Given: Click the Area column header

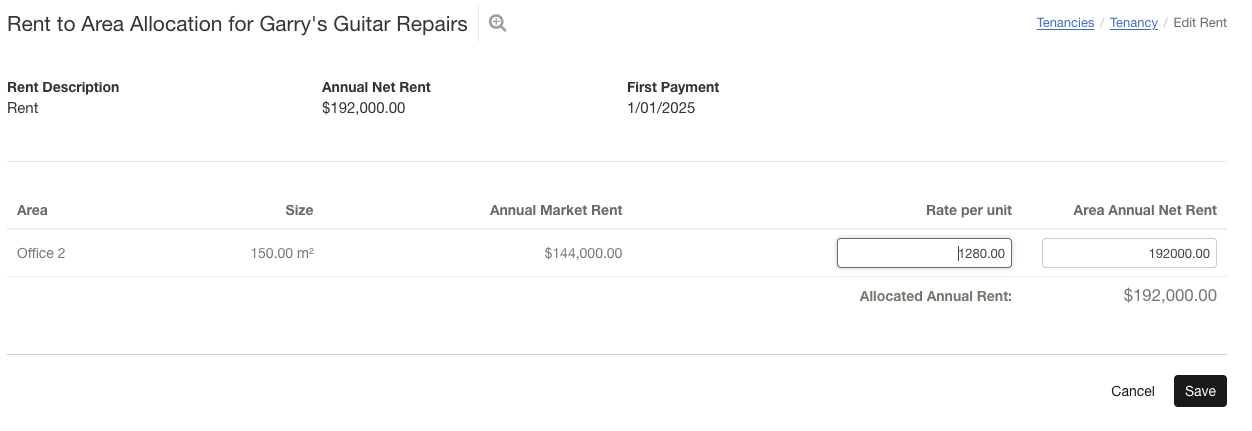Looking at the screenshot, I should point(32,210).
